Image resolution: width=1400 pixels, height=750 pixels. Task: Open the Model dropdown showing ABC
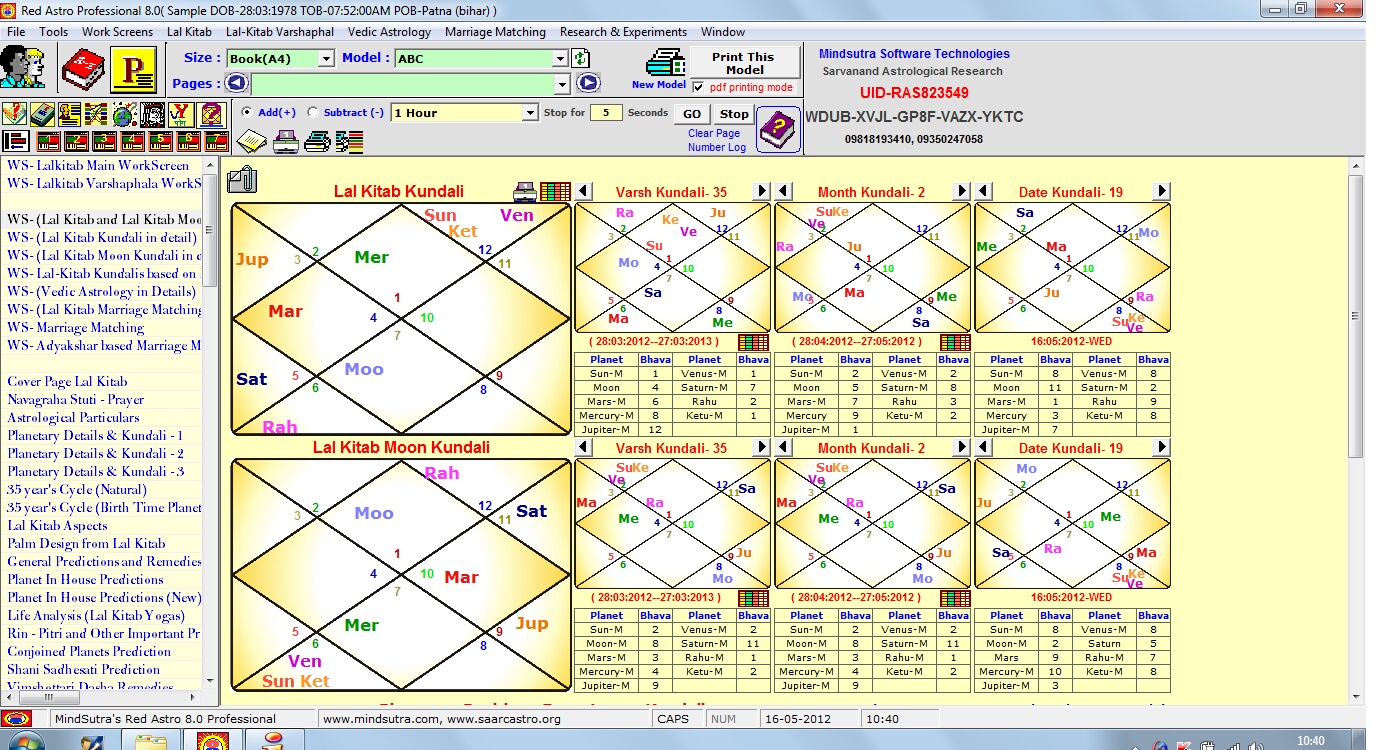coord(482,59)
